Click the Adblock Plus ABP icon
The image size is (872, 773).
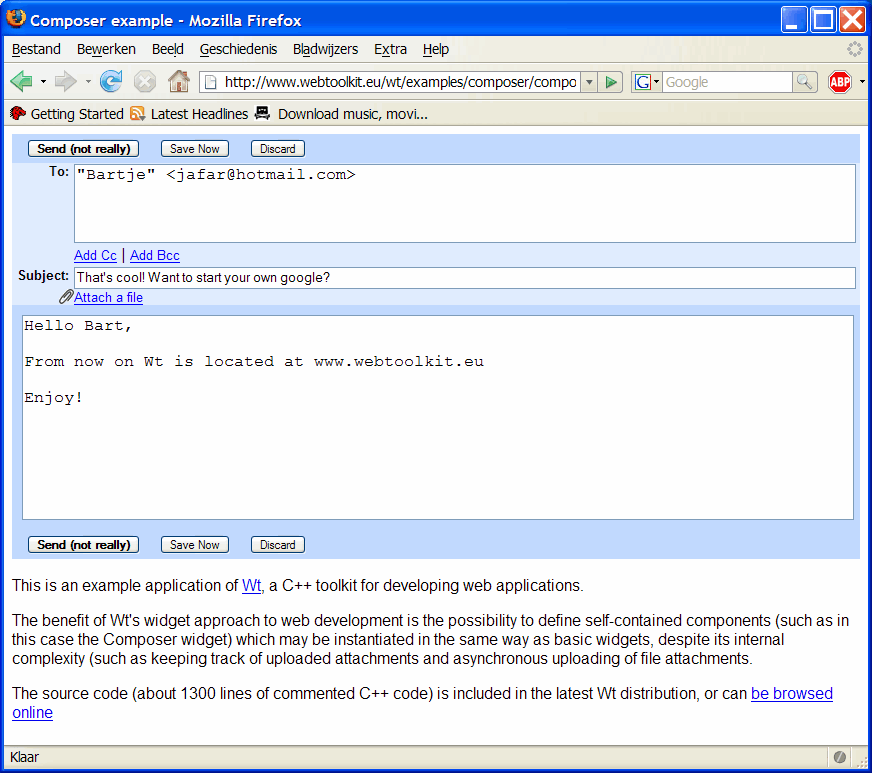tap(839, 82)
